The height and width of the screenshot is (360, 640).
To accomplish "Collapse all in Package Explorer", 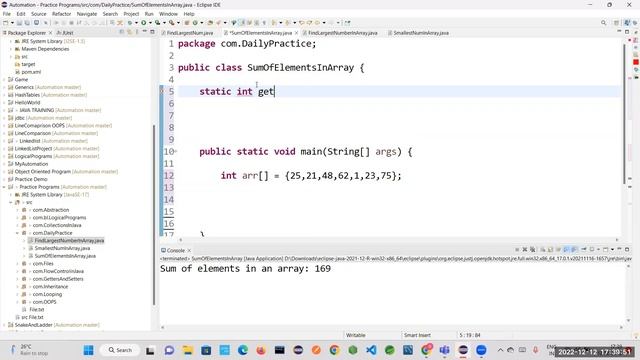I will click(121, 32).
